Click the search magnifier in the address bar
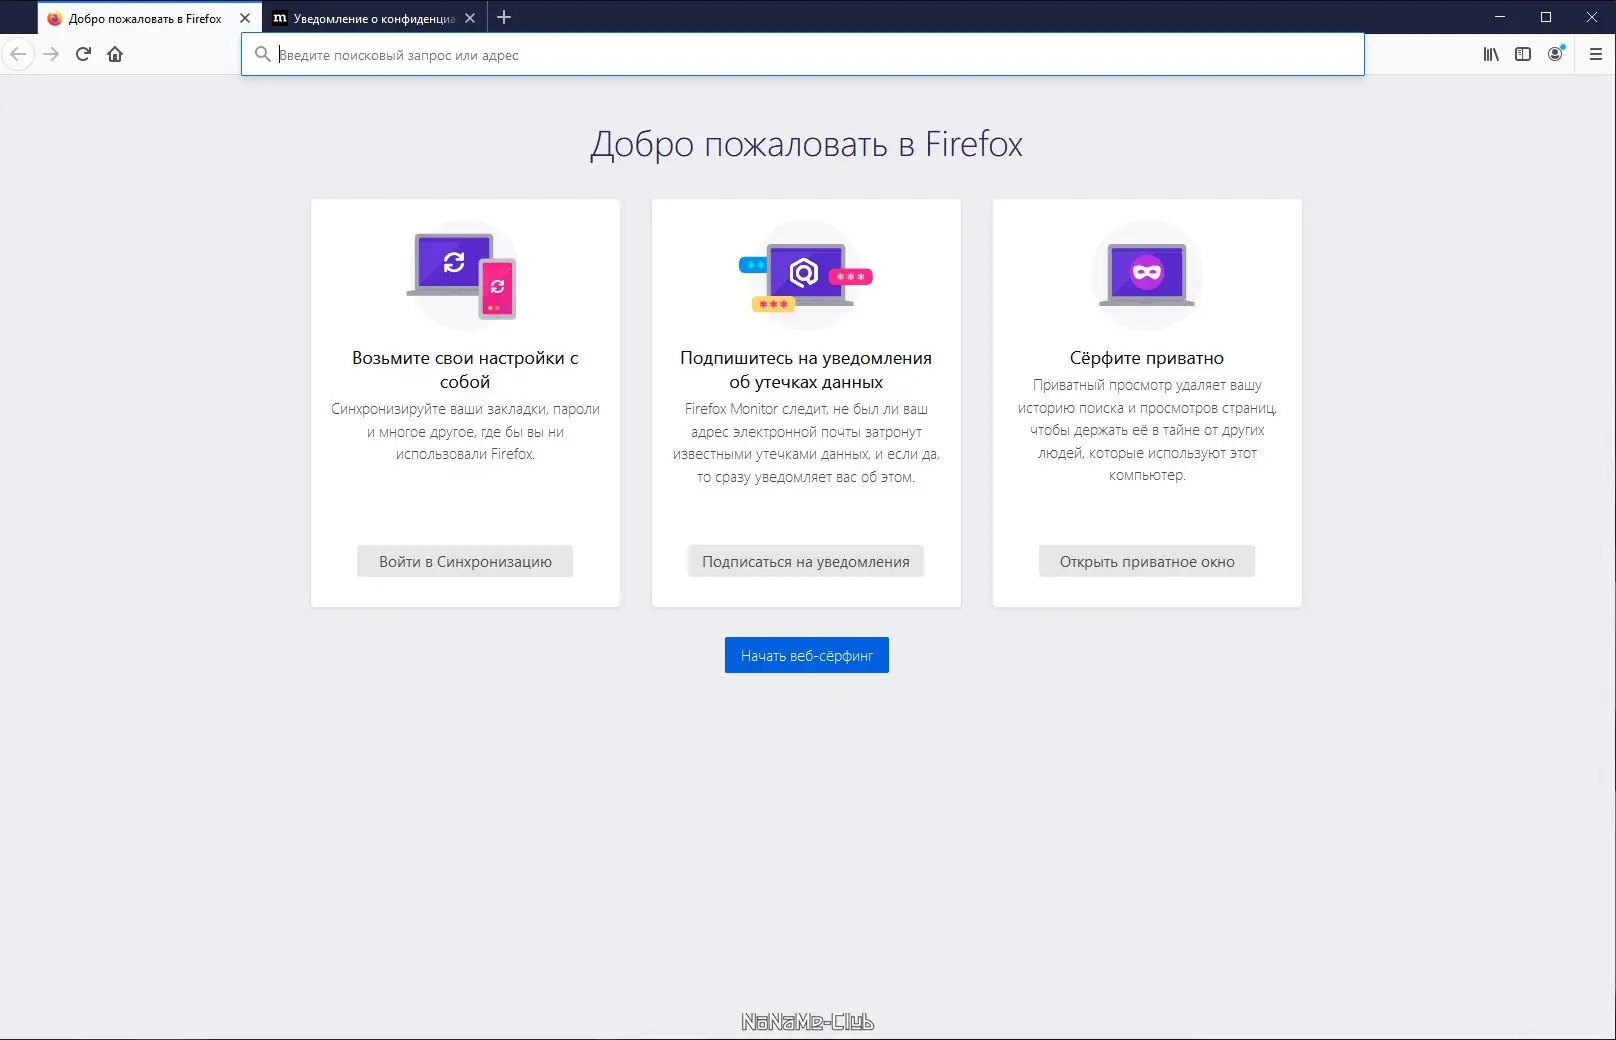 coord(260,54)
